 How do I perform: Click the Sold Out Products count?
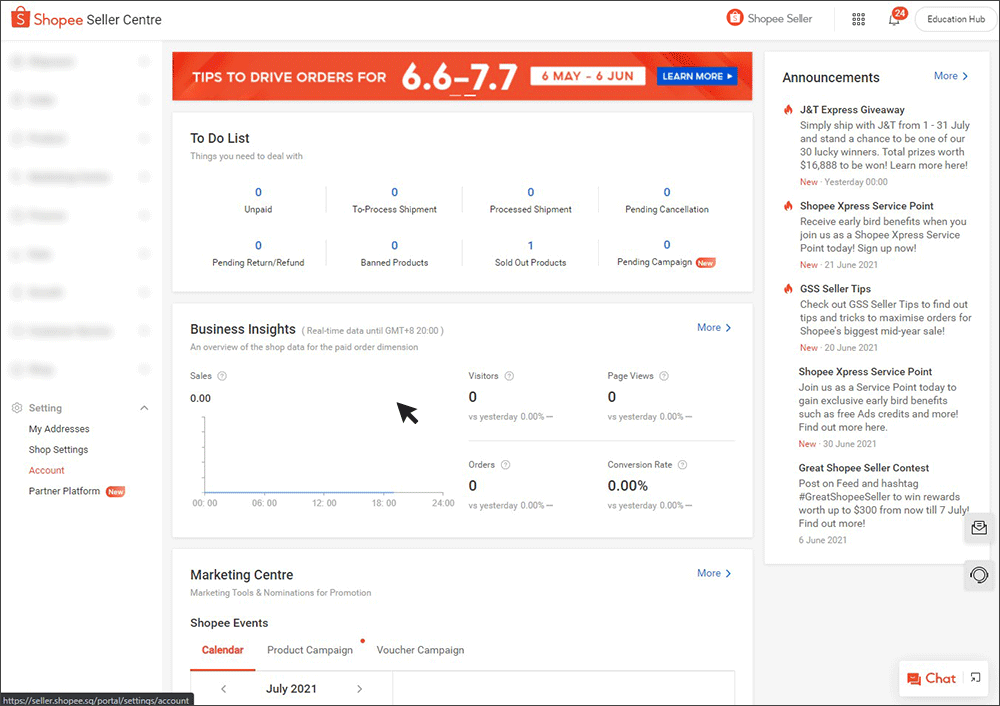coord(530,244)
